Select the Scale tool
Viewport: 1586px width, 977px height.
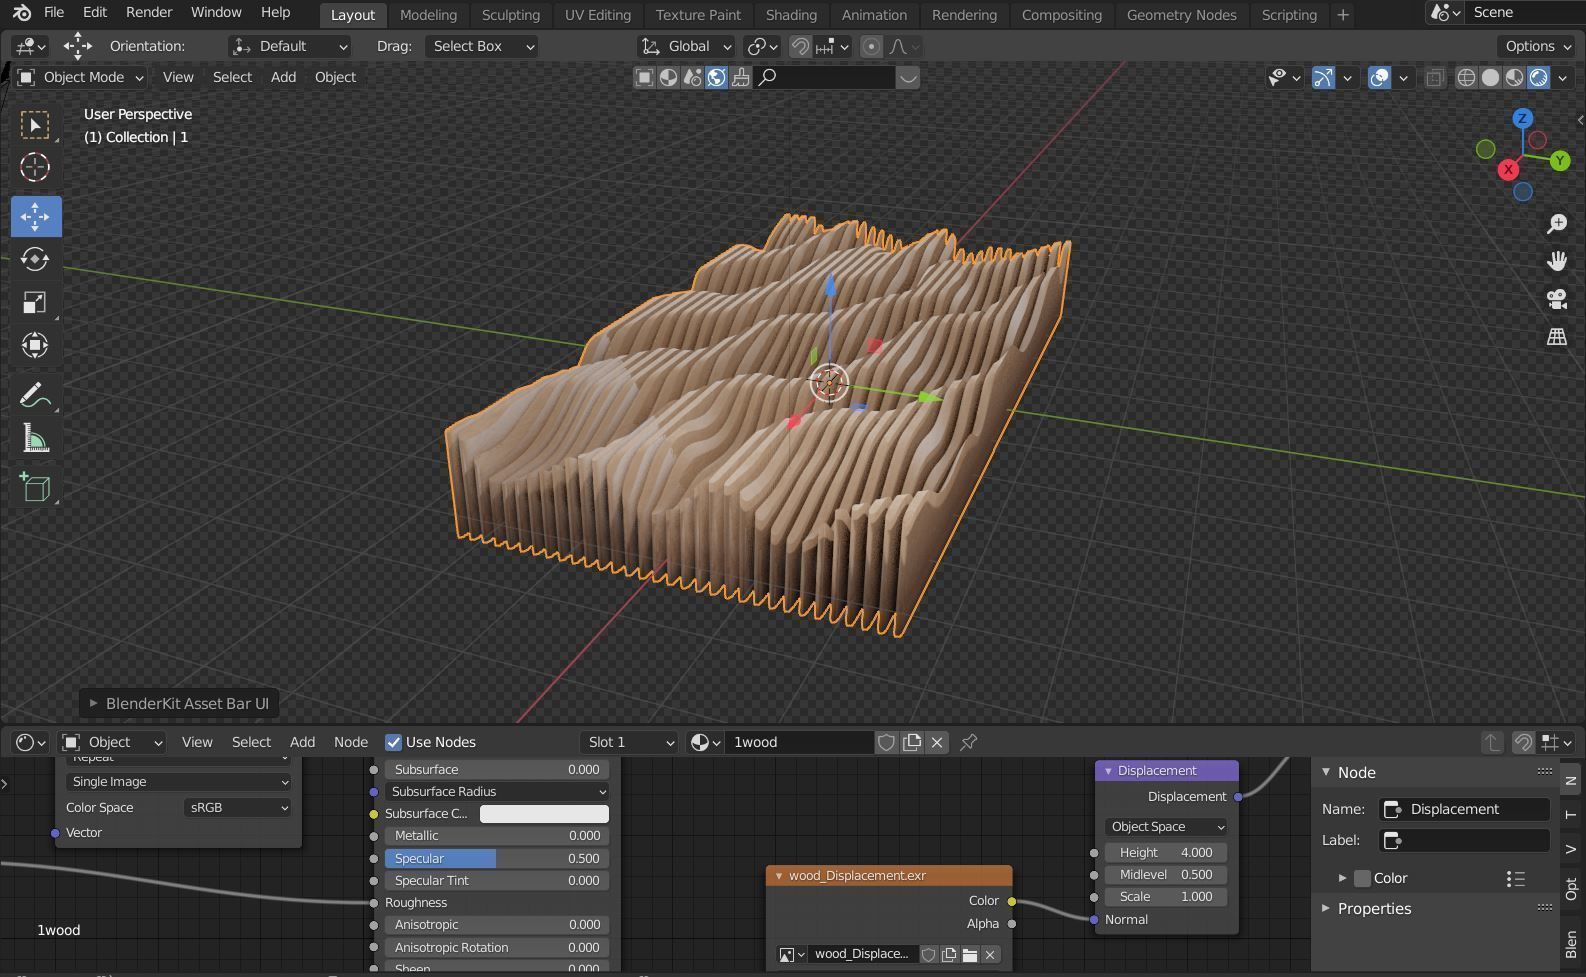click(35, 302)
